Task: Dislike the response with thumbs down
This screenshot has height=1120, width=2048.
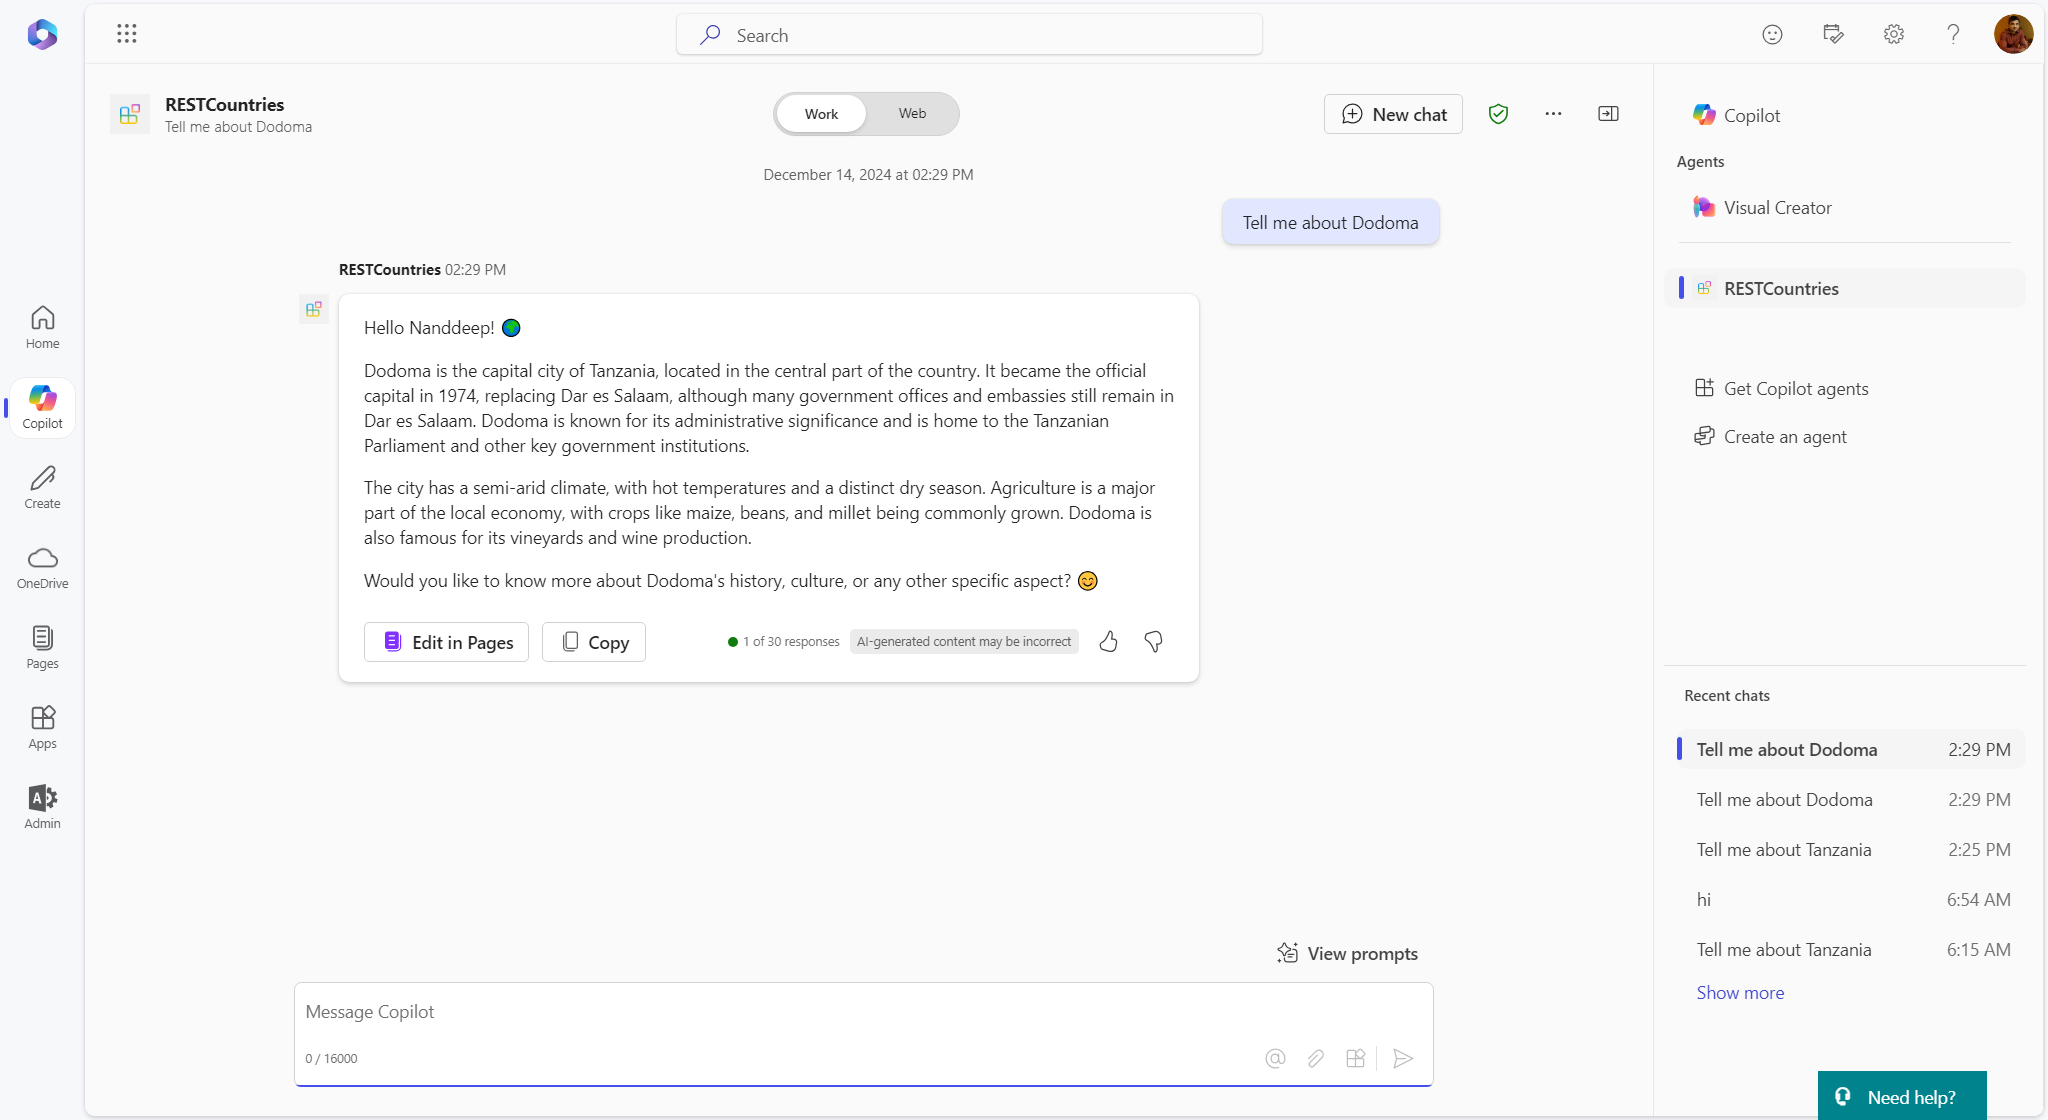Action: [x=1152, y=641]
